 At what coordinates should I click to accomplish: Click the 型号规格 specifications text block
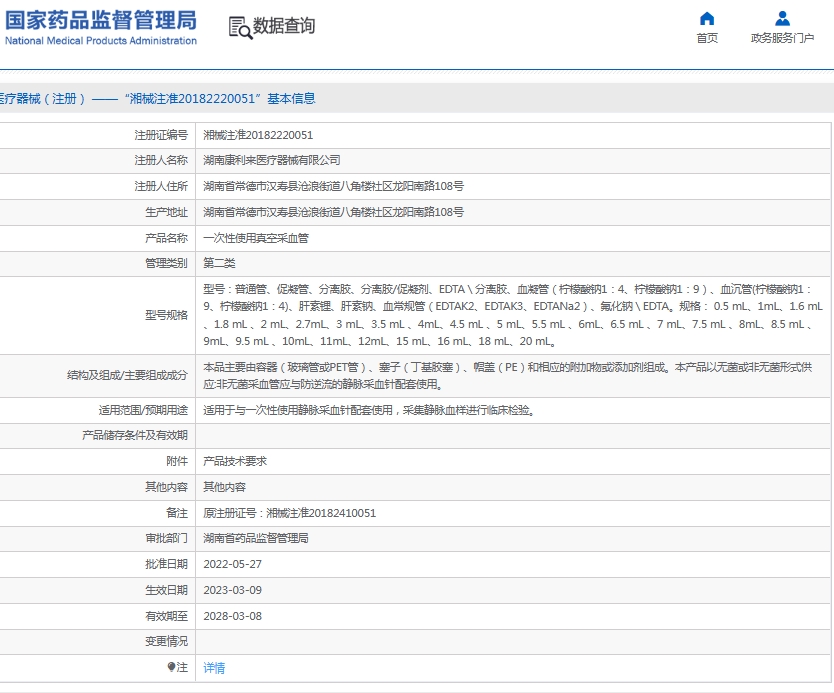pos(513,315)
